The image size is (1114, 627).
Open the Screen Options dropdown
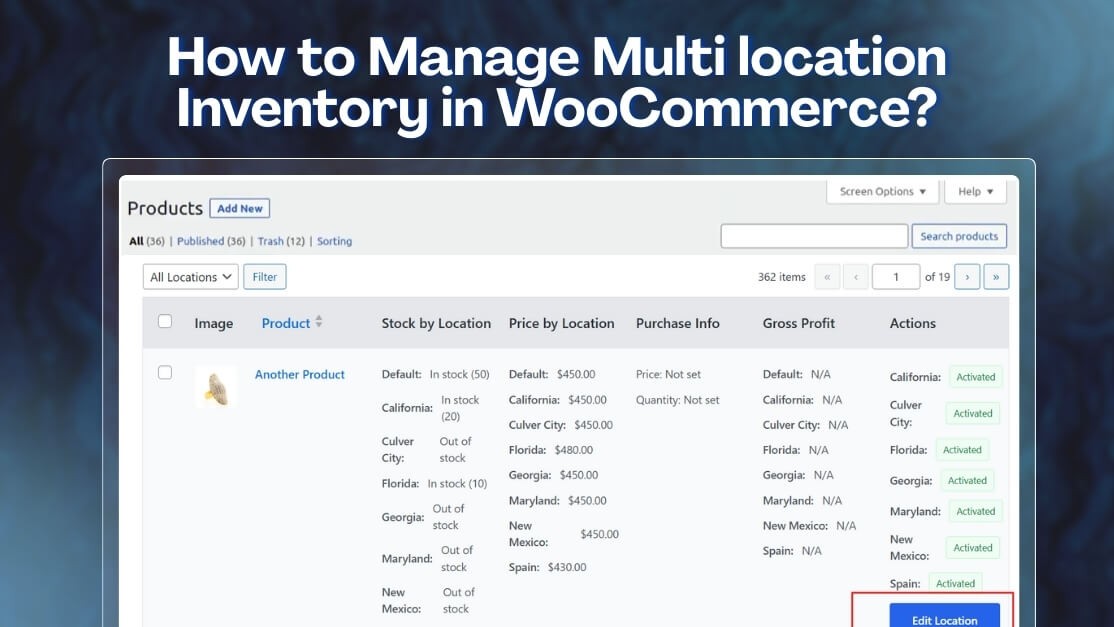tap(882, 191)
